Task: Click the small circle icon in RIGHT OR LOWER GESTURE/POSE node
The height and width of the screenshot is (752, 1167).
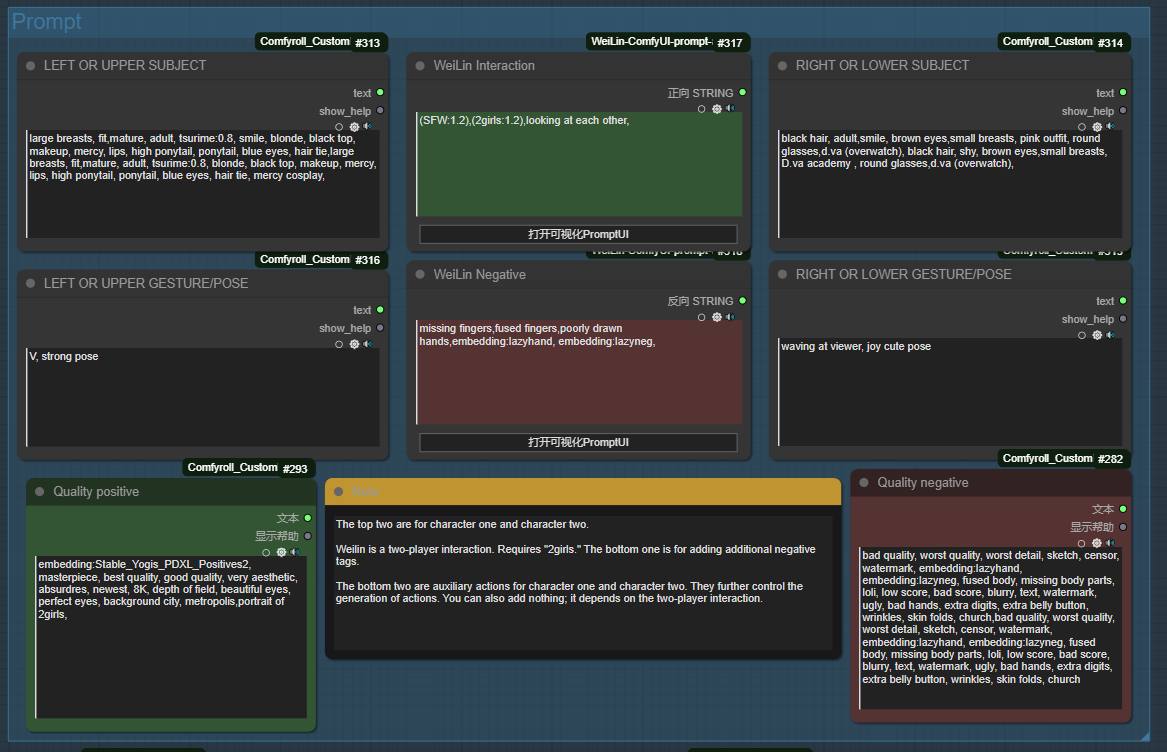Action: 1082,336
